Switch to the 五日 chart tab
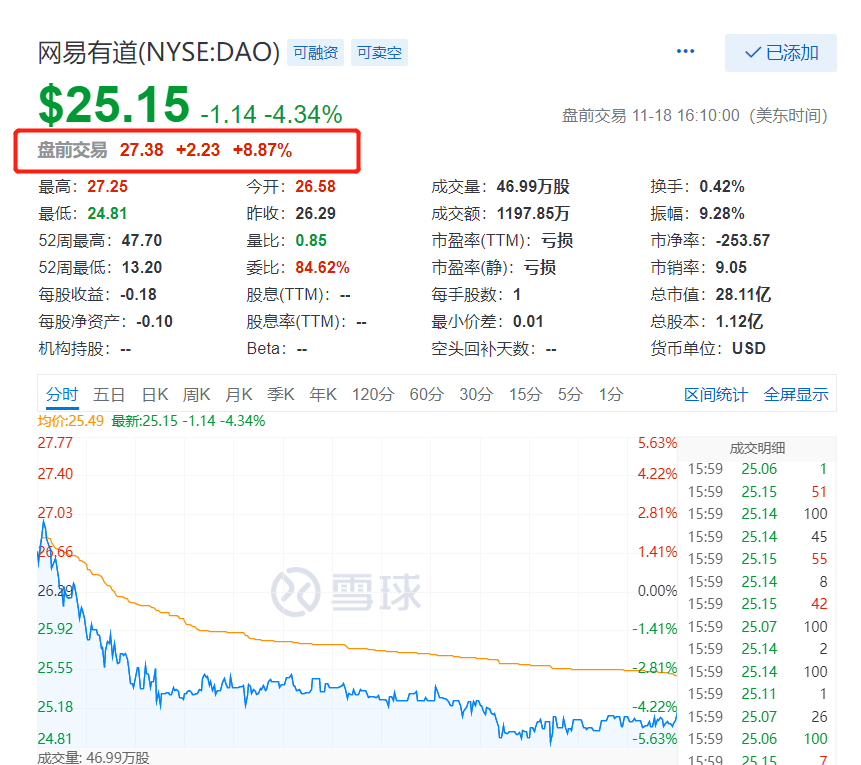The width and height of the screenshot is (861, 765). point(109,394)
